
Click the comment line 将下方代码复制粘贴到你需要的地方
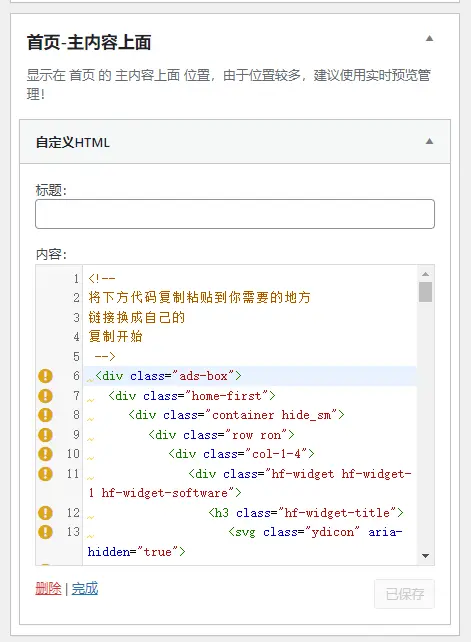pyautogui.click(x=199, y=297)
